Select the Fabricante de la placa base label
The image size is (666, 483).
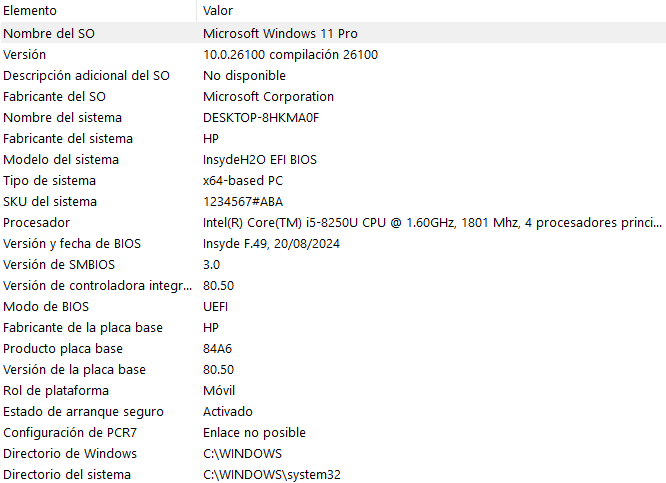[x=83, y=328]
